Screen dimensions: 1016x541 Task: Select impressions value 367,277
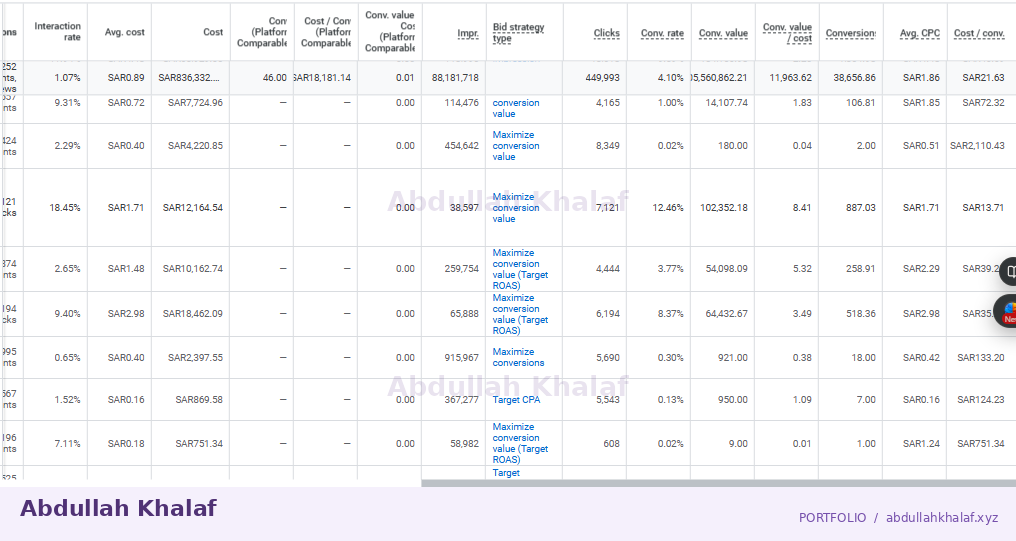[461, 400]
